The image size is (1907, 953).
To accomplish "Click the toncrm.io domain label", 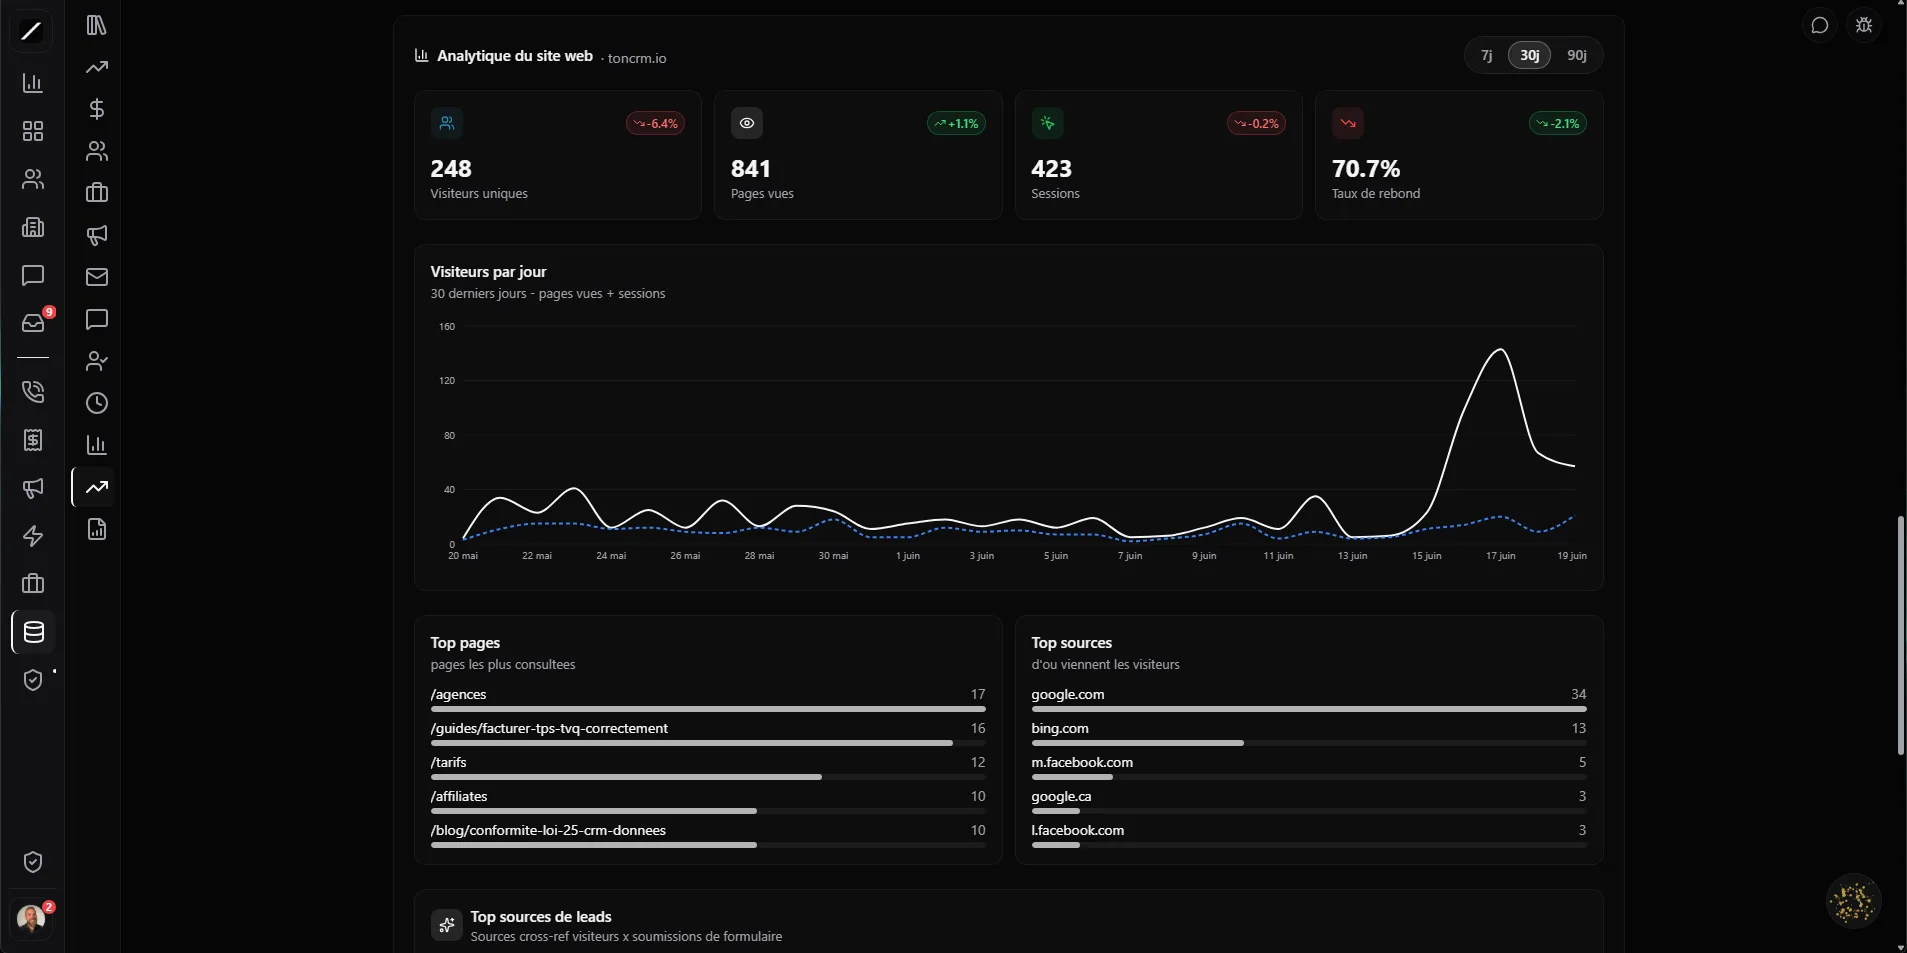I will [637, 58].
